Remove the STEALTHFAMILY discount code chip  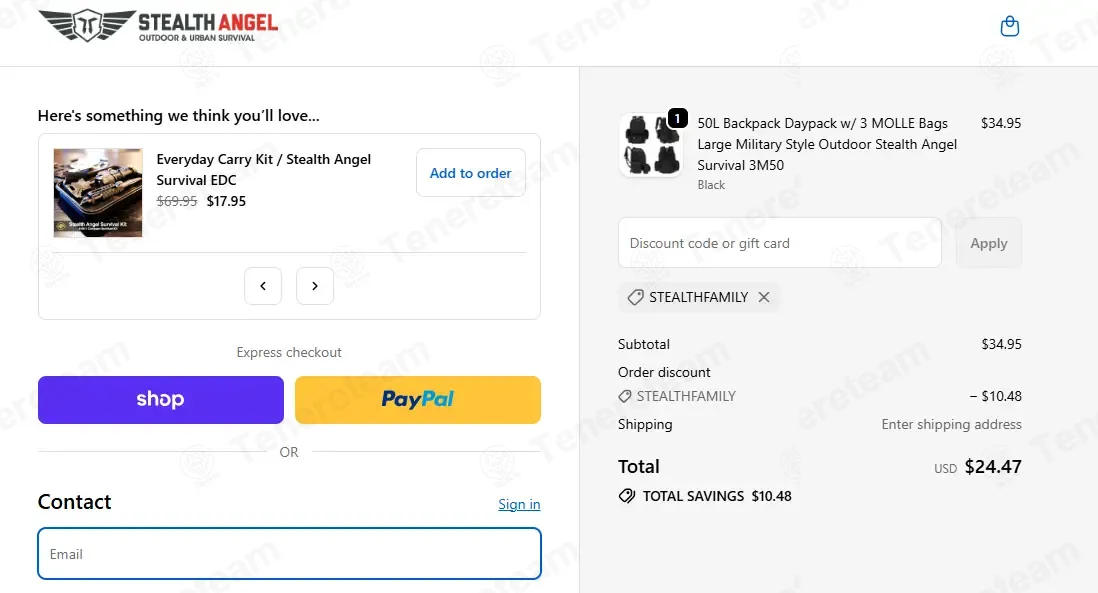click(x=764, y=297)
